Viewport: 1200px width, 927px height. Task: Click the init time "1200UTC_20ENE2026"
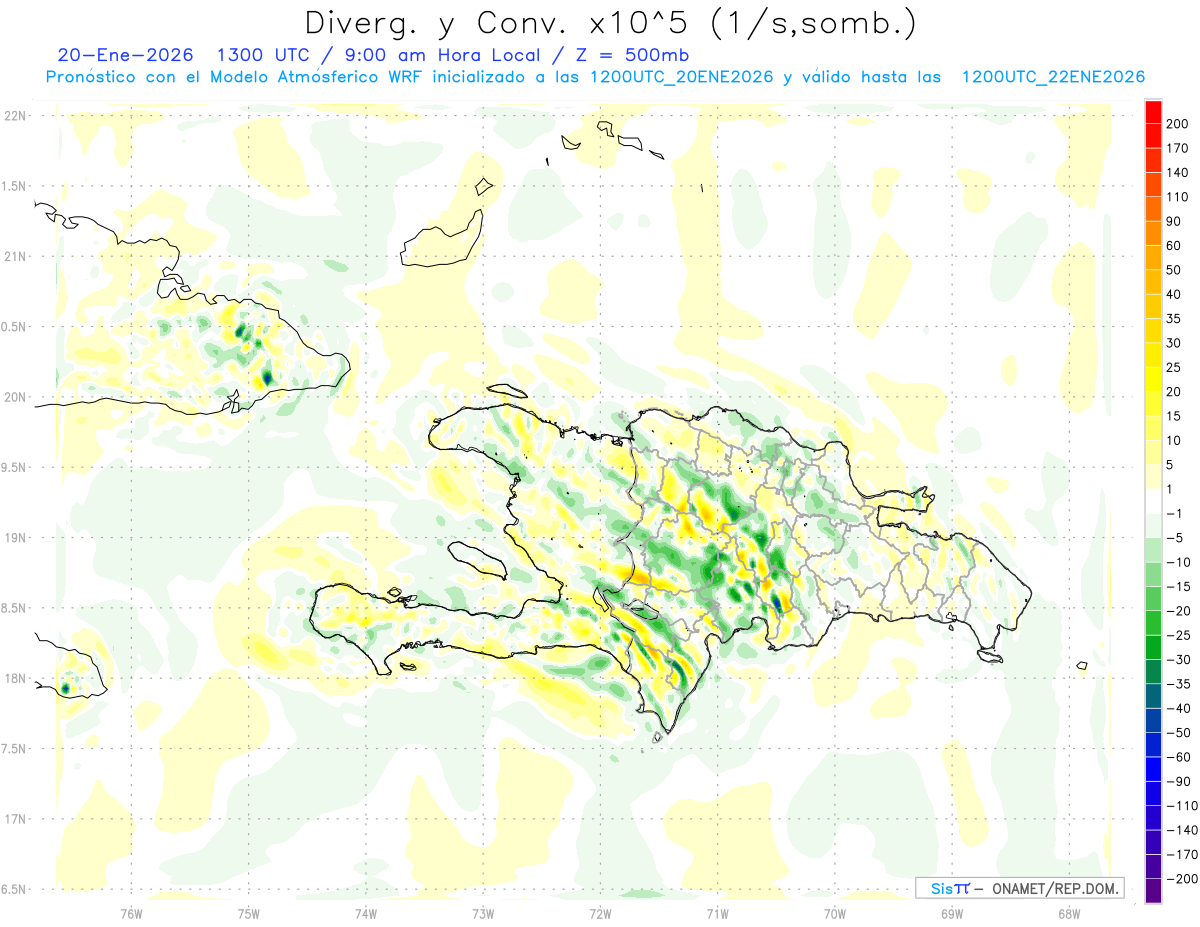(682, 77)
